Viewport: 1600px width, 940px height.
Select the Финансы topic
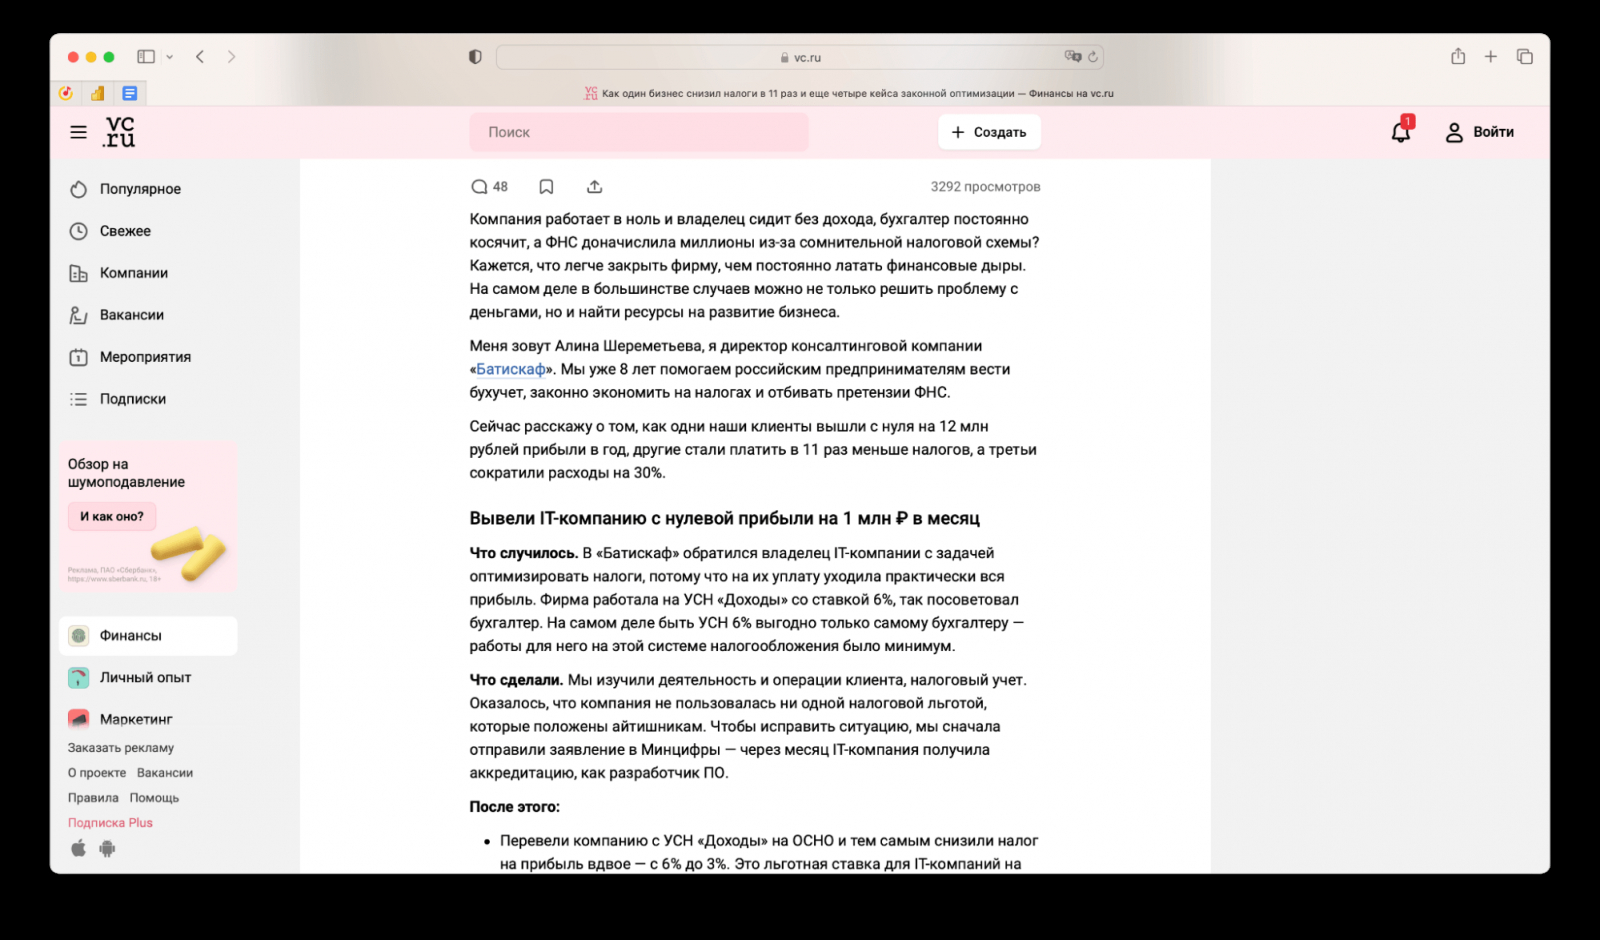click(148, 636)
